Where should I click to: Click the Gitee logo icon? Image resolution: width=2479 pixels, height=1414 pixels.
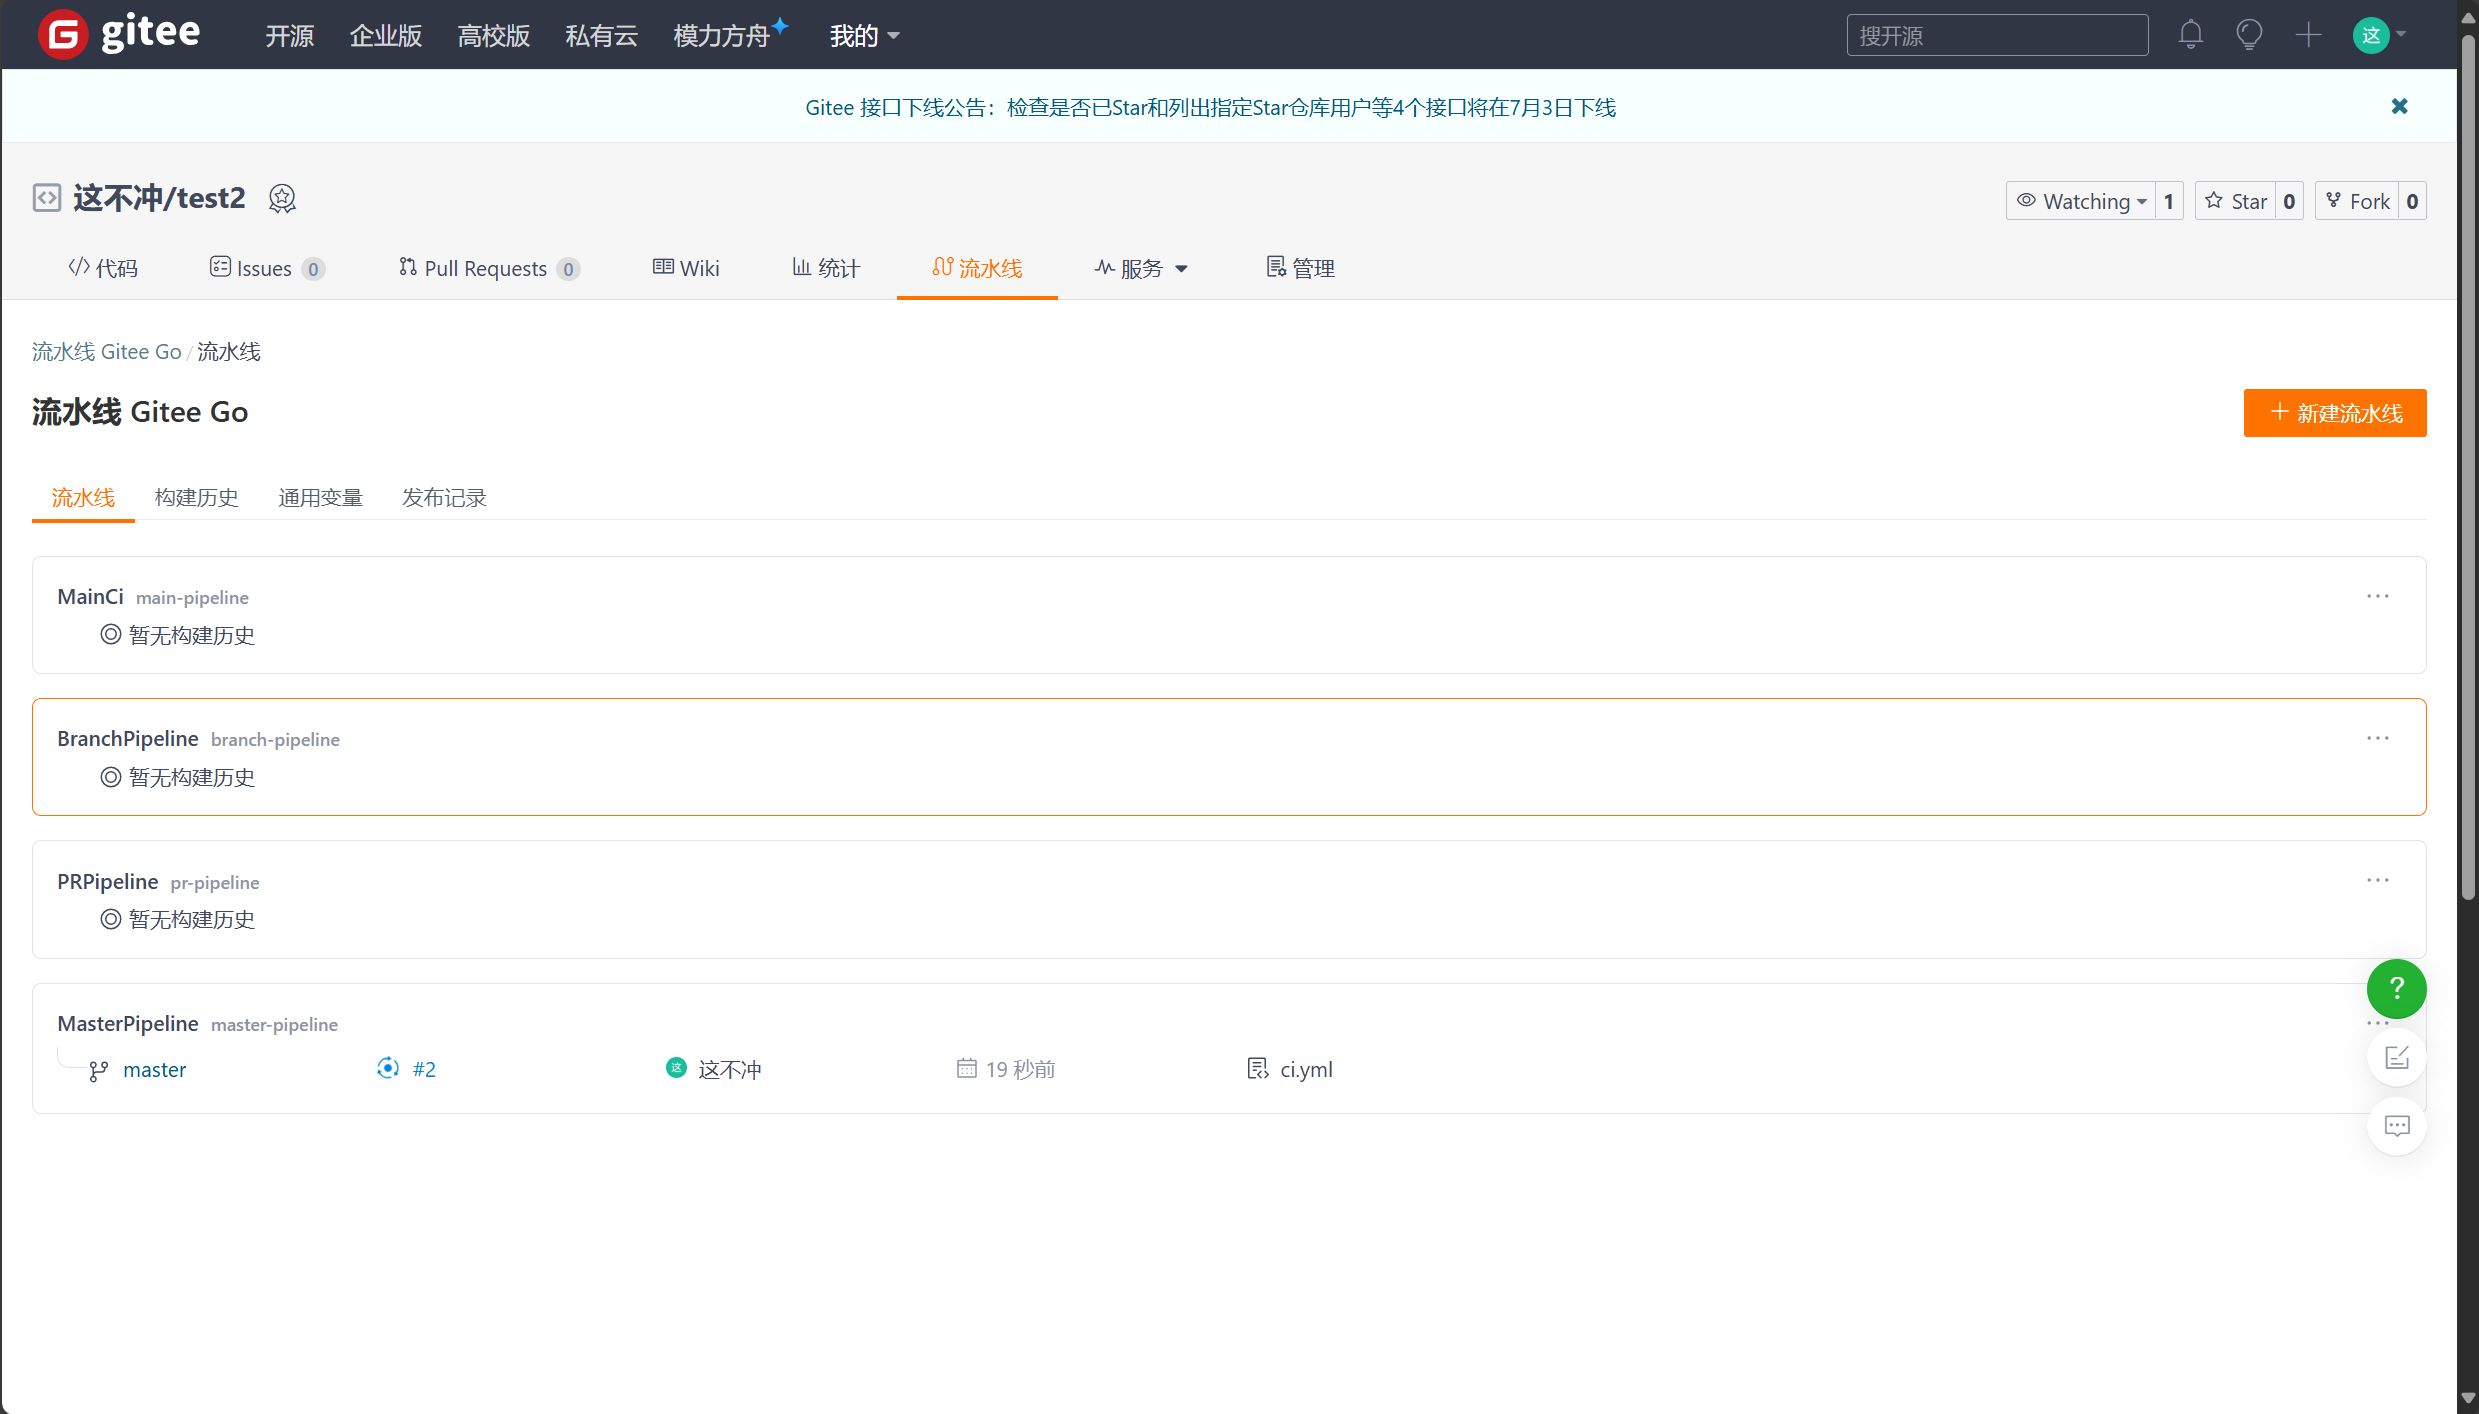click(x=63, y=34)
